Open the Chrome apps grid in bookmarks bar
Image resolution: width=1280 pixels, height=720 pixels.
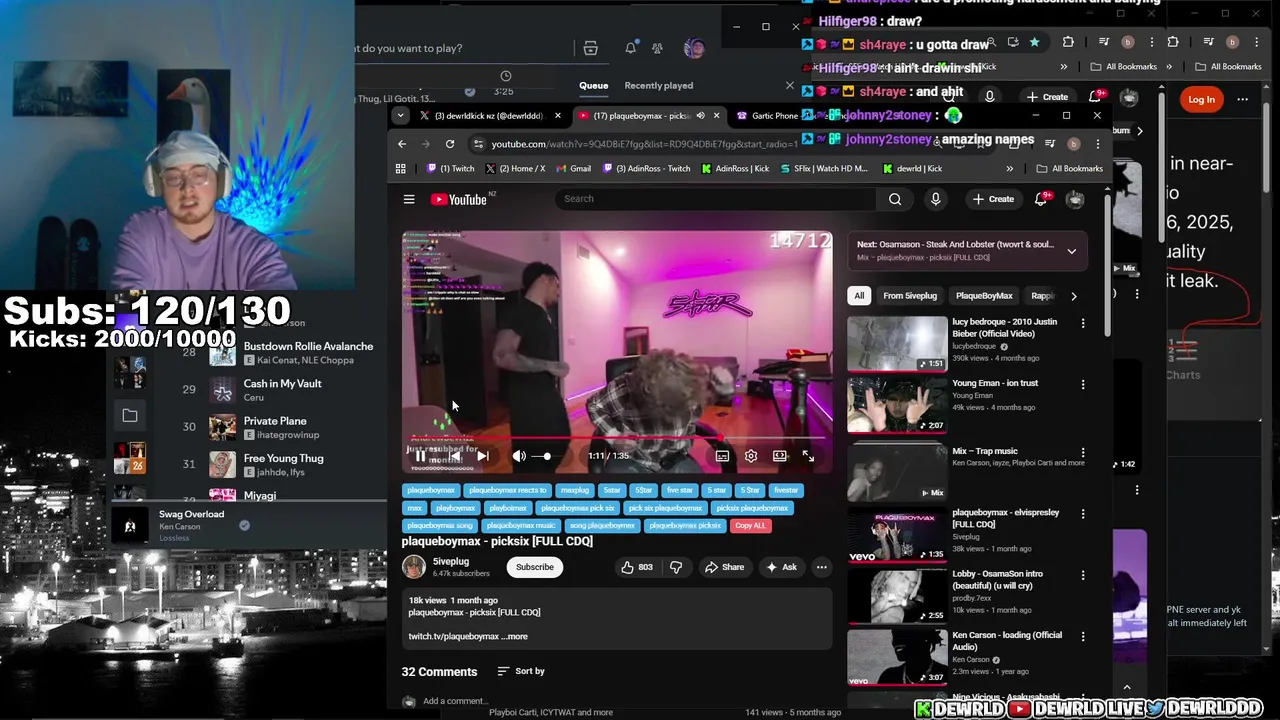[x=401, y=169]
